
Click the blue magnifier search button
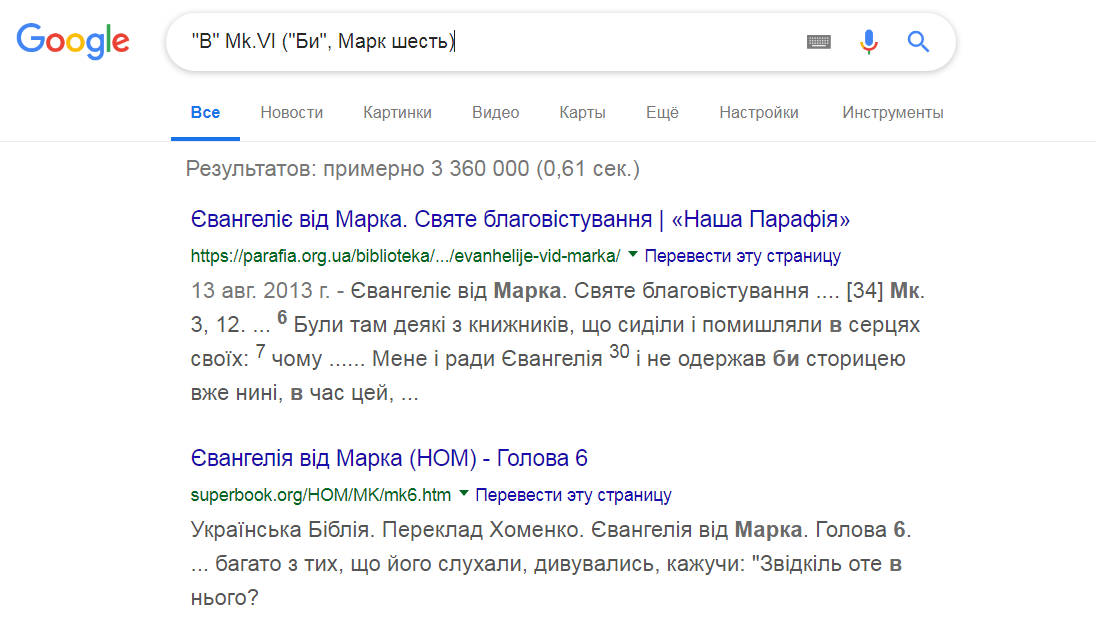pos(918,42)
